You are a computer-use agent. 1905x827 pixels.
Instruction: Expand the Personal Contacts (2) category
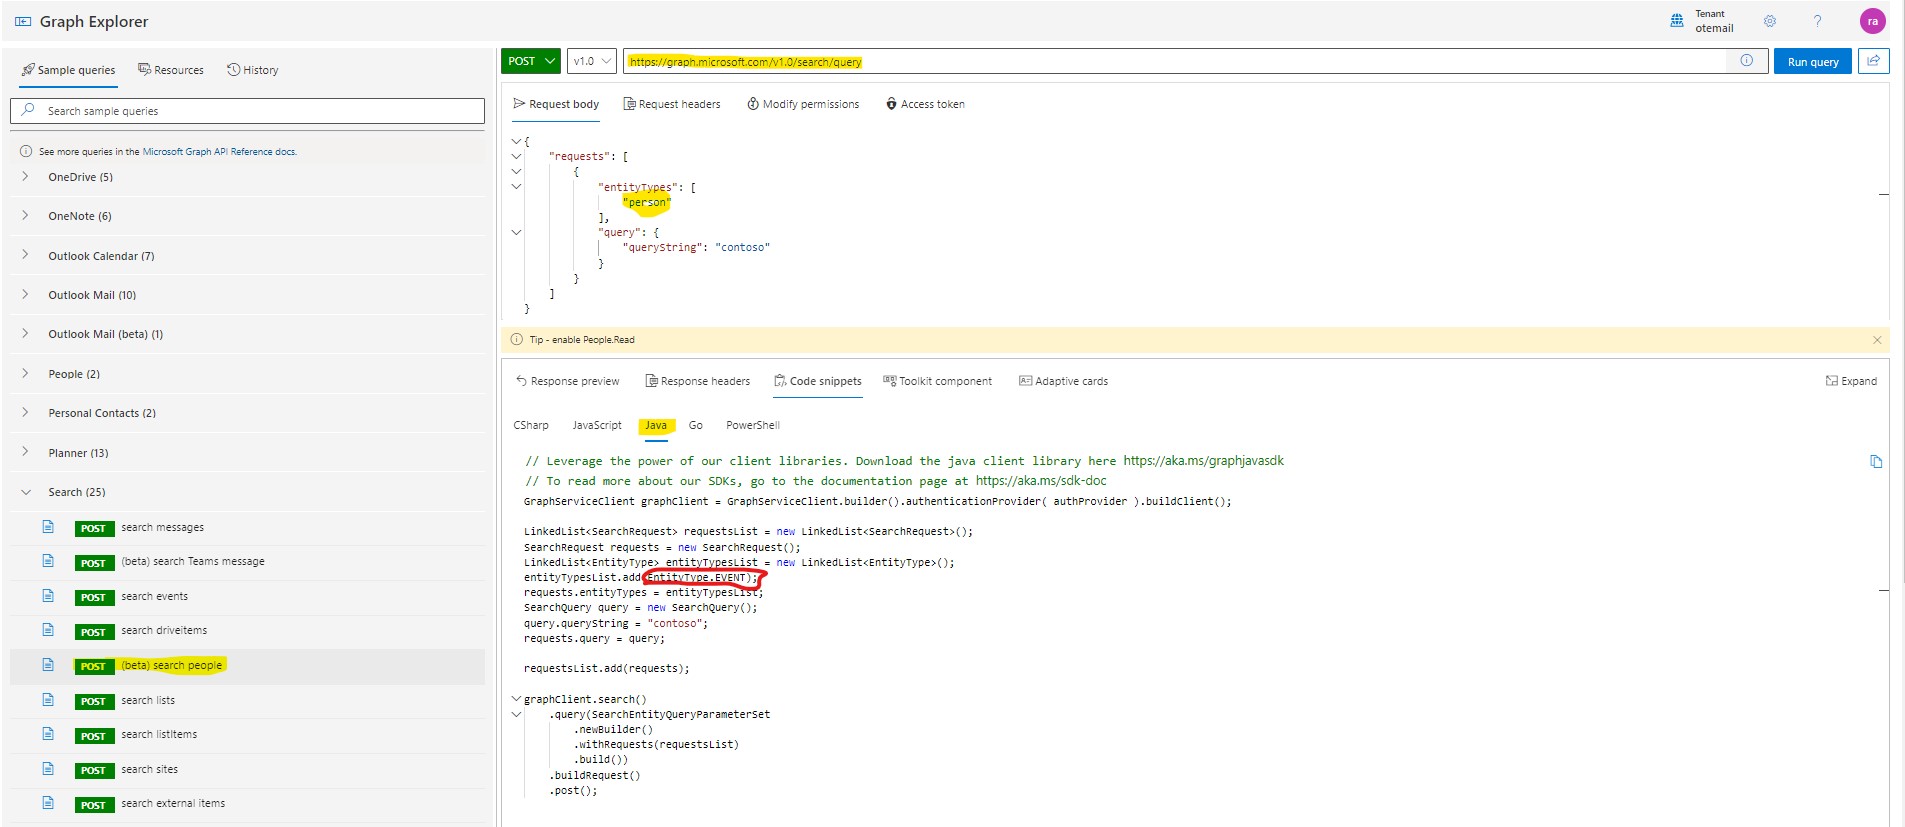[x=25, y=412]
